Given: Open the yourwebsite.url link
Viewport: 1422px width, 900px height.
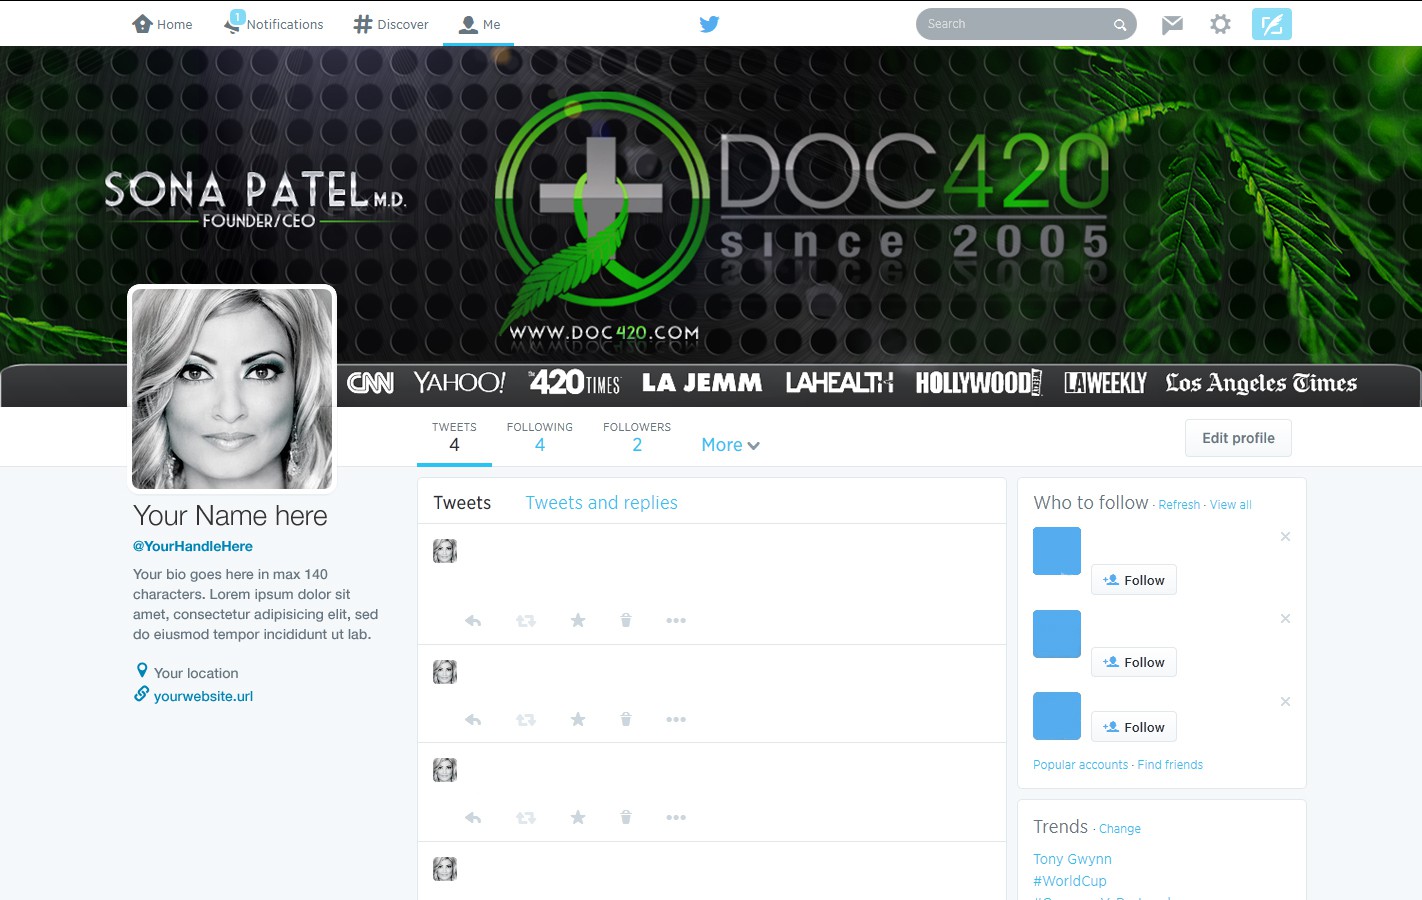Looking at the screenshot, I should 203,696.
